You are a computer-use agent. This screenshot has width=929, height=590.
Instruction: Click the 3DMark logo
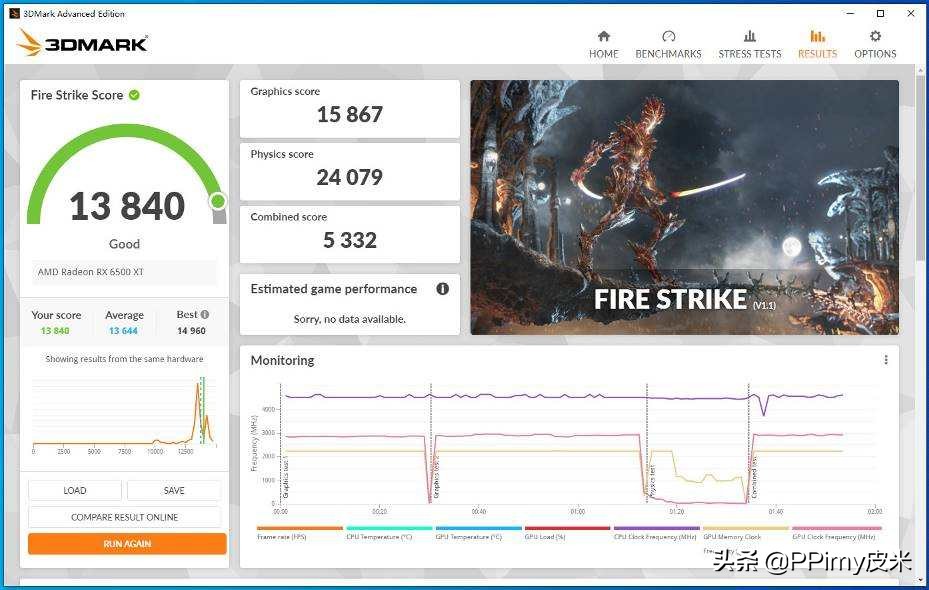[x=82, y=43]
